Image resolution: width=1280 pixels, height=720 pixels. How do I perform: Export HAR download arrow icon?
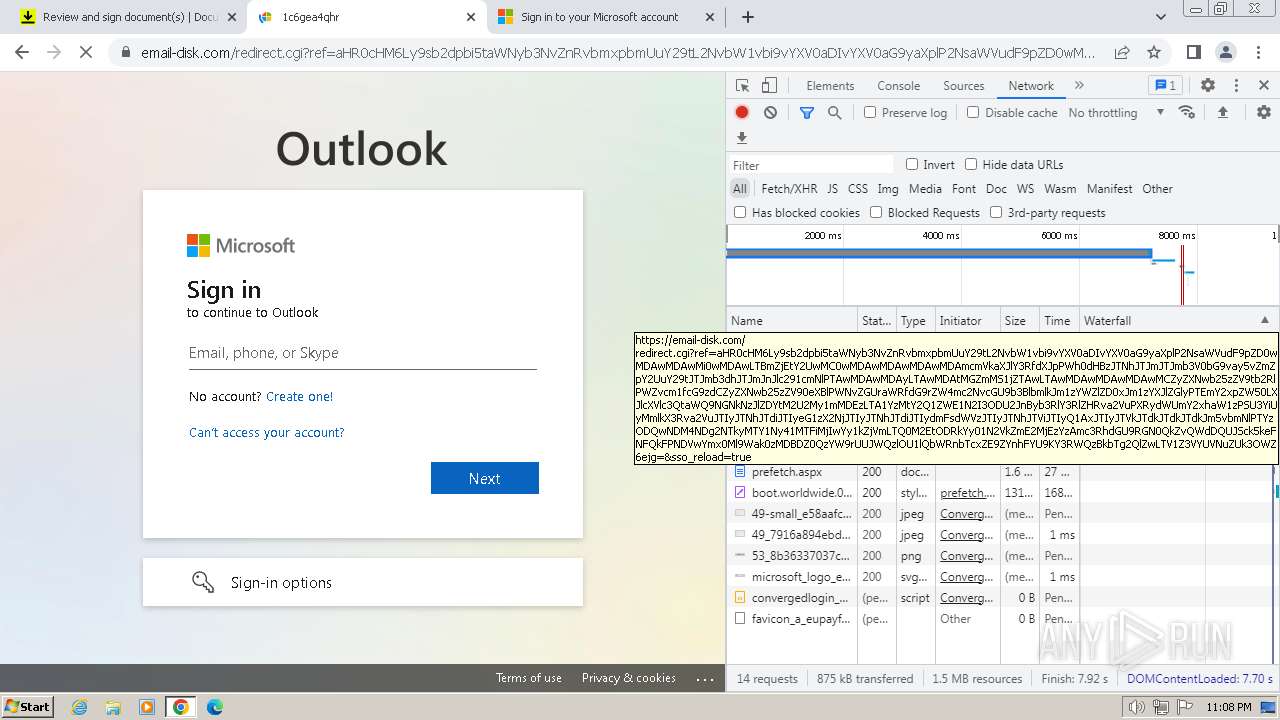[742, 138]
